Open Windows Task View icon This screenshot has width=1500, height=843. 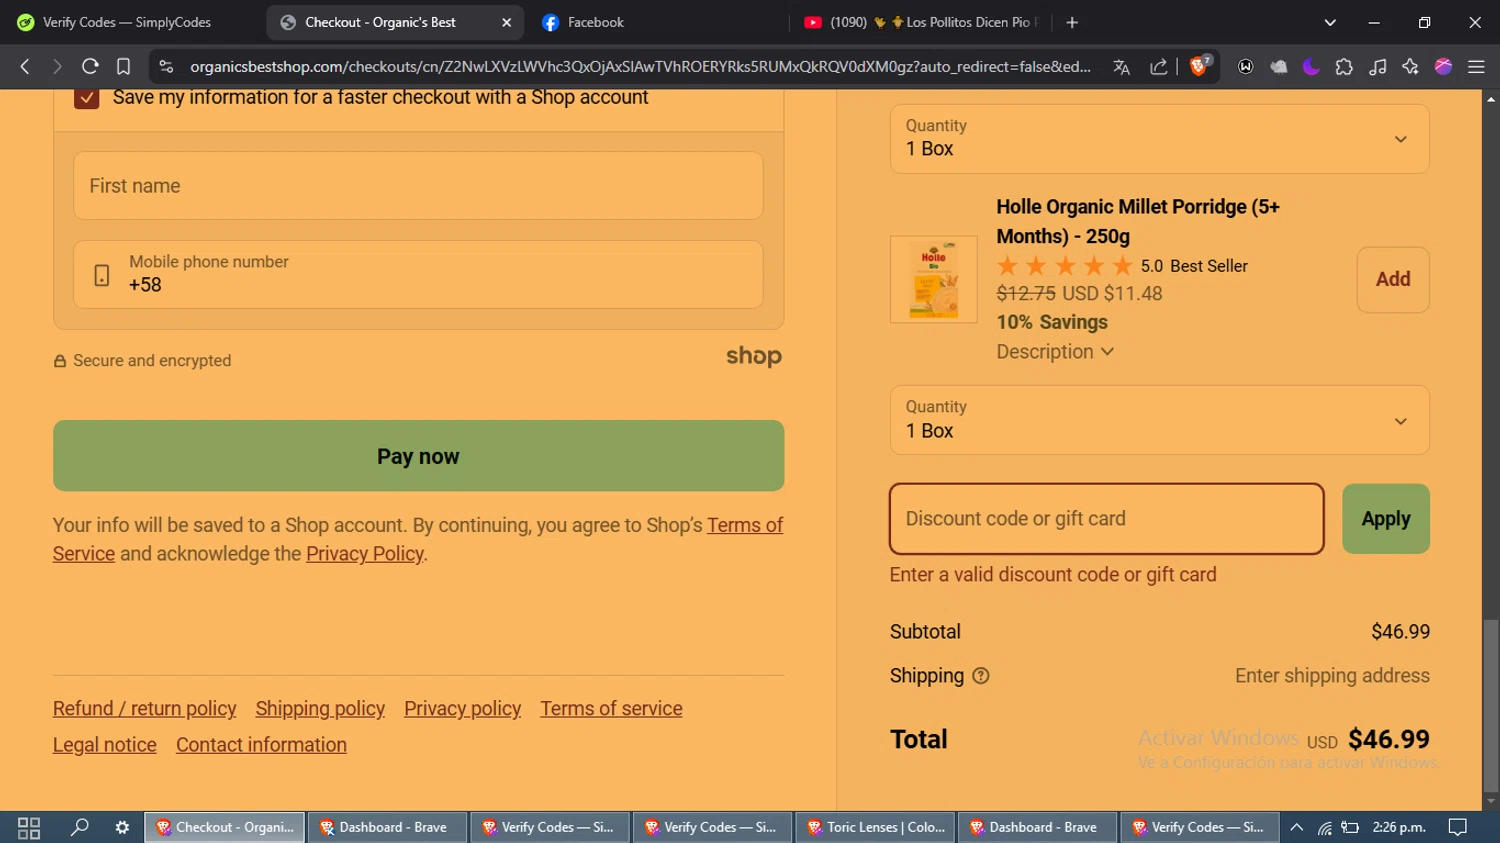tap(29, 827)
